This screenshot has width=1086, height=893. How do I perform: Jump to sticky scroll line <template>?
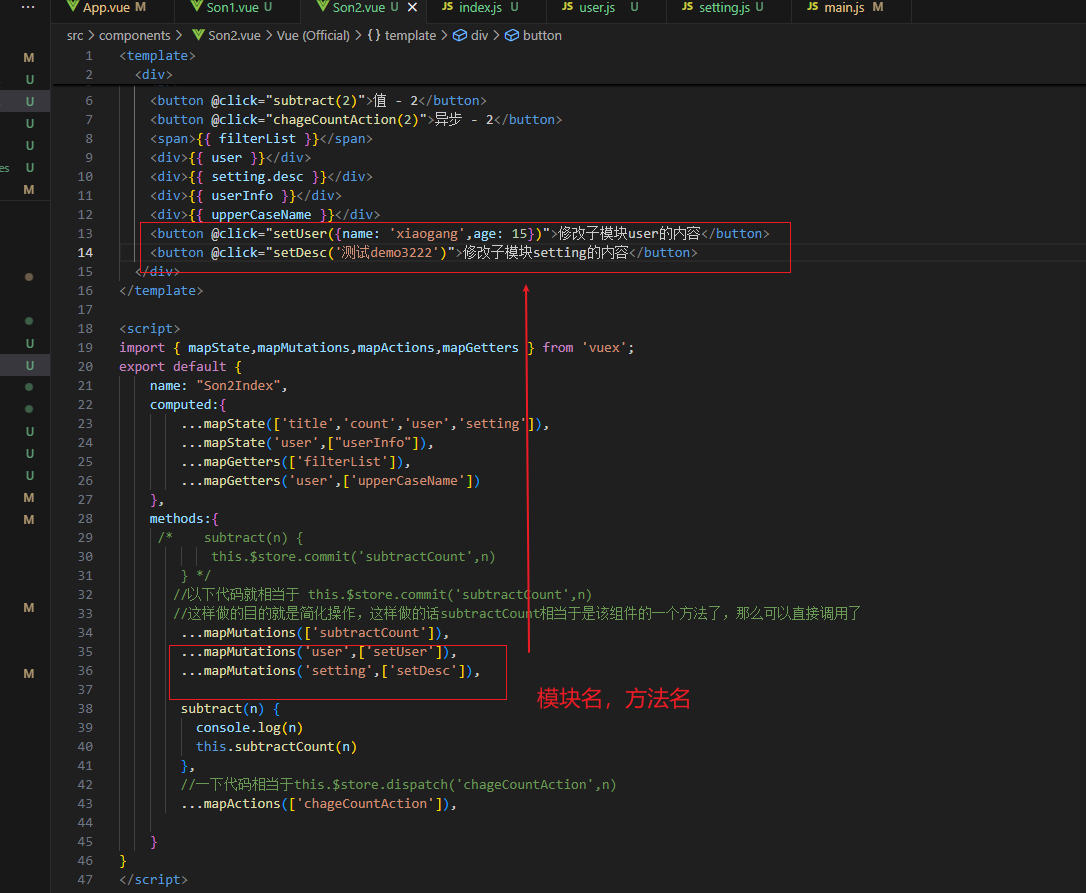157,55
